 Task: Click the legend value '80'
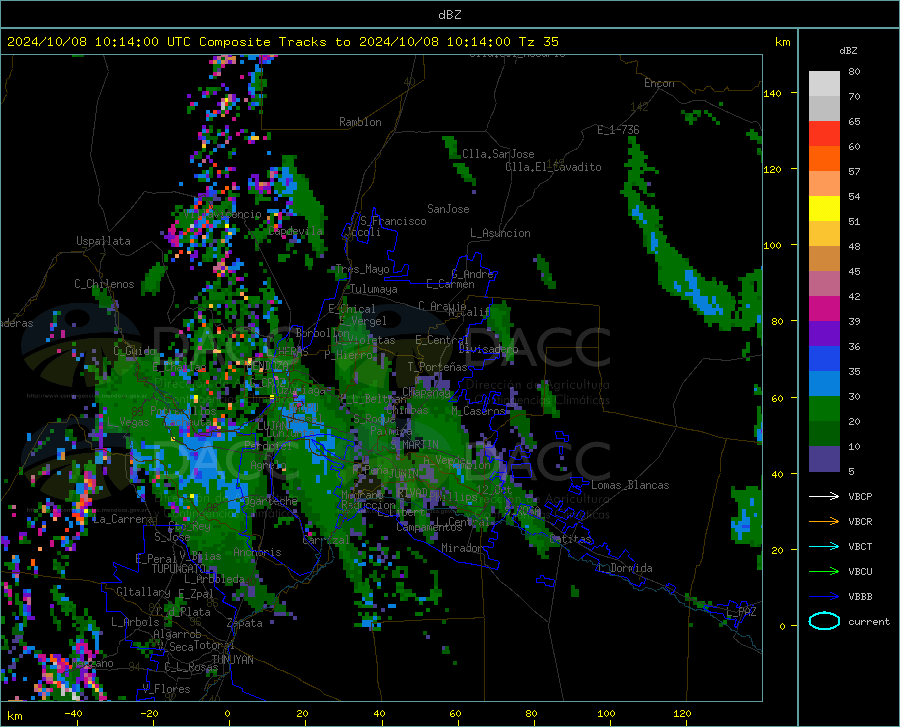854,72
